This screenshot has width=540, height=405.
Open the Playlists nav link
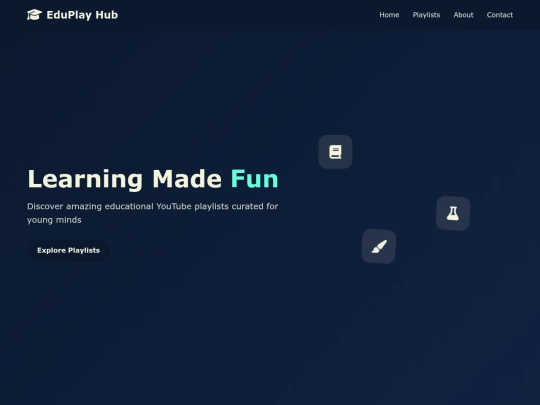pyautogui.click(x=426, y=15)
